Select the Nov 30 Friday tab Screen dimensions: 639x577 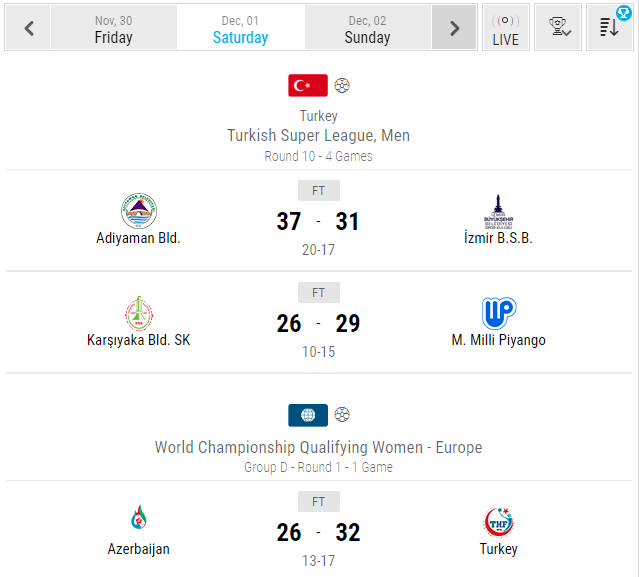click(114, 28)
